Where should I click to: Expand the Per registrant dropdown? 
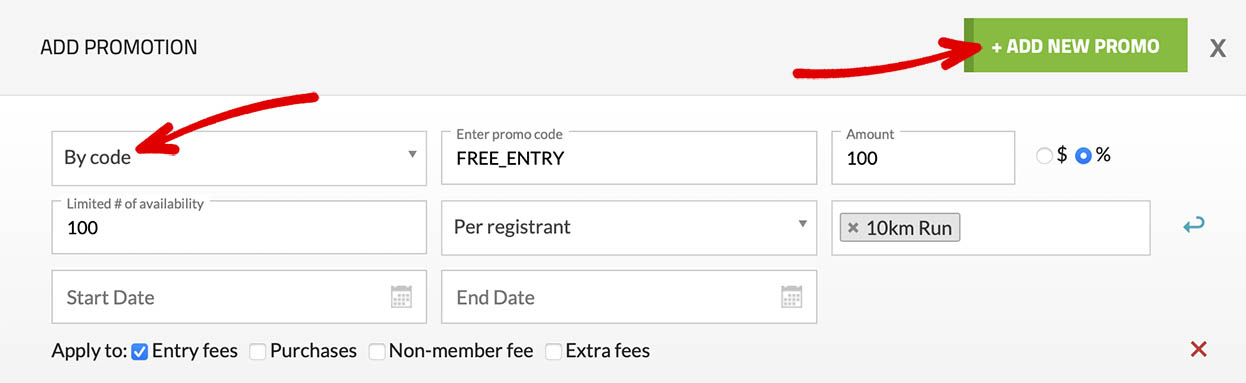pyautogui.click(x=629, y=227)
